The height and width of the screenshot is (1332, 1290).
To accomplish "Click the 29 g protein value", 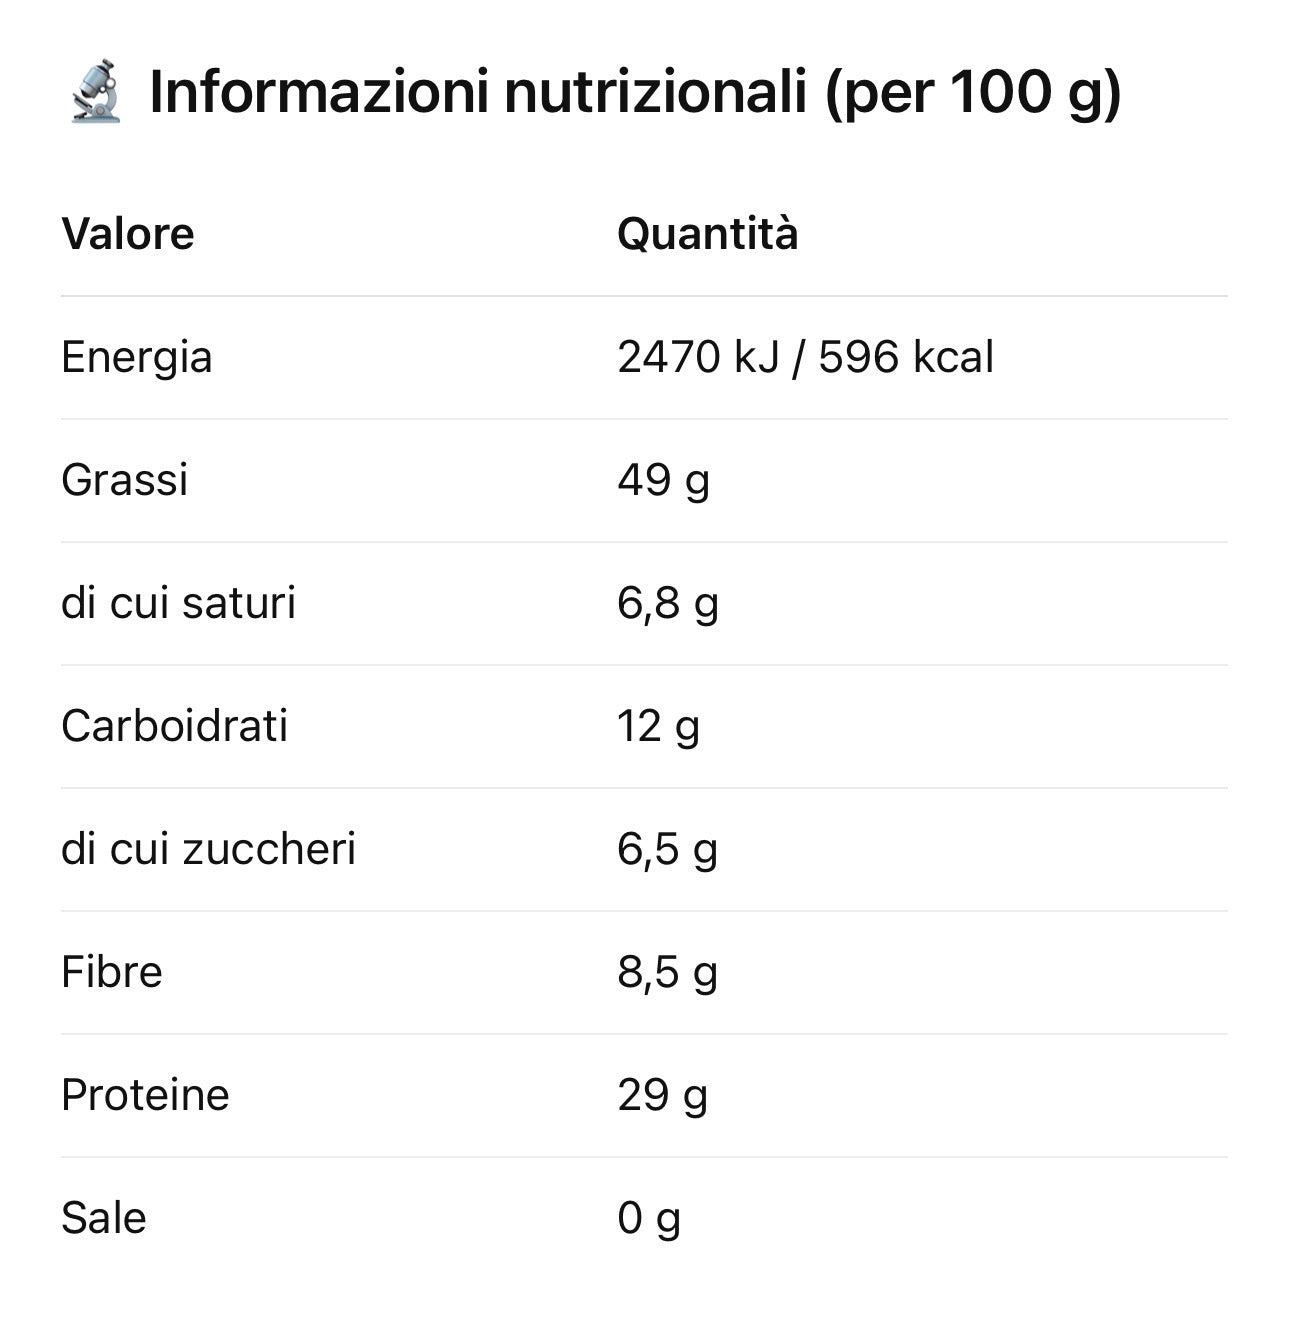I will tap(662, 1096).
